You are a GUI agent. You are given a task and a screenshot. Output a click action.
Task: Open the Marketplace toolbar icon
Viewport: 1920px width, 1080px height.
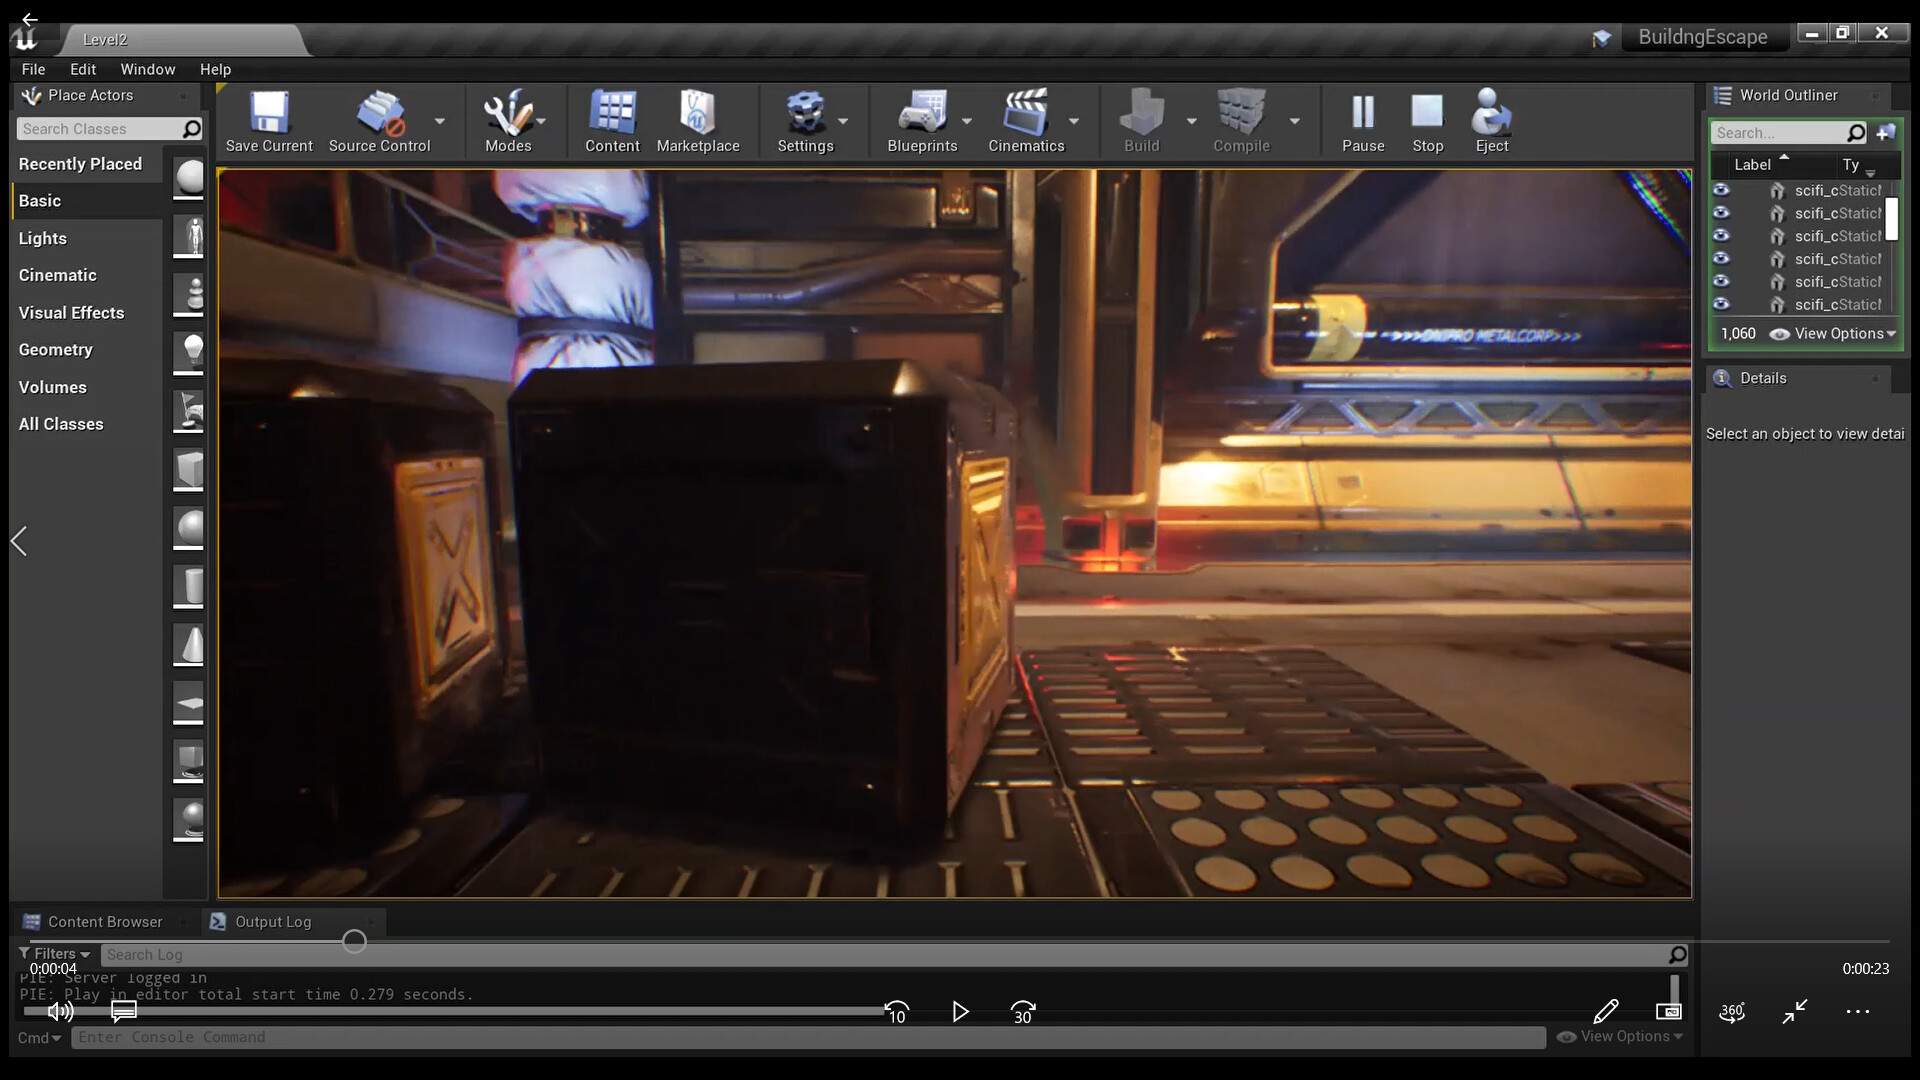[x=697, y=113]
